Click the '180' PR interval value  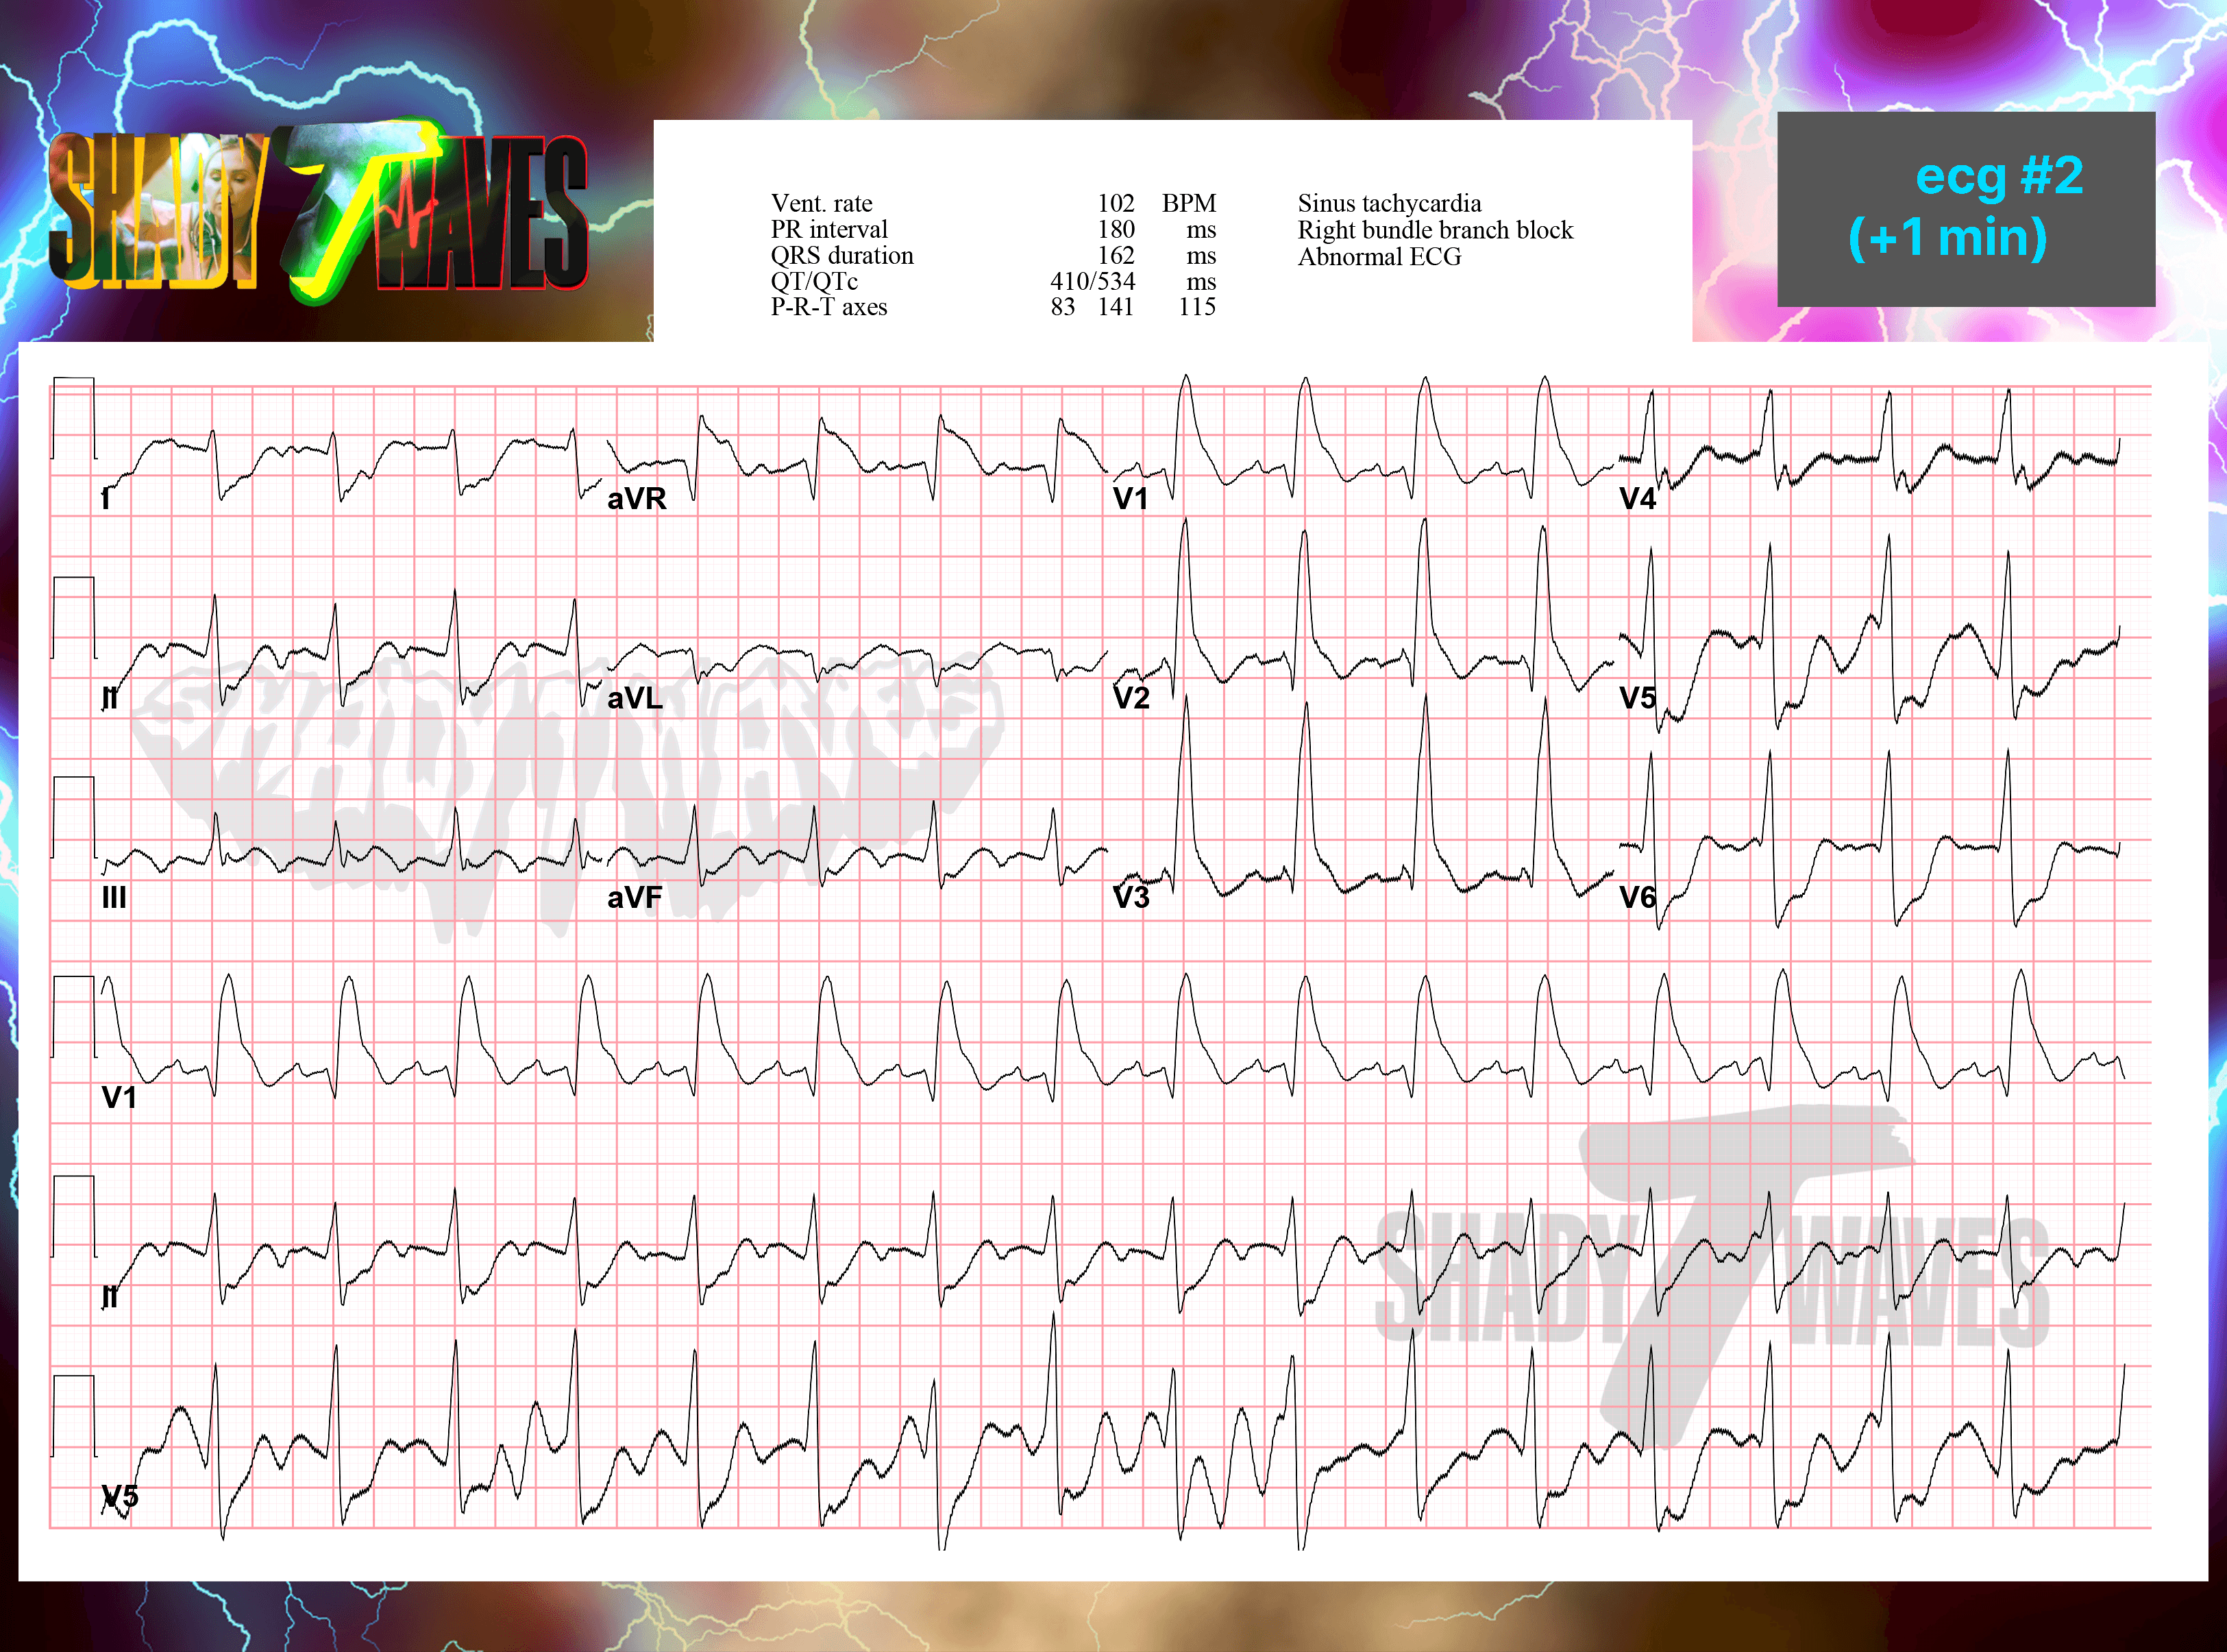pyautogui.click(x=1115, y=229)
